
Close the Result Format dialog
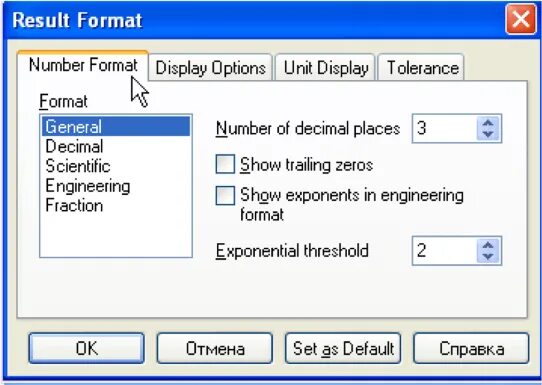click(521, 19)
